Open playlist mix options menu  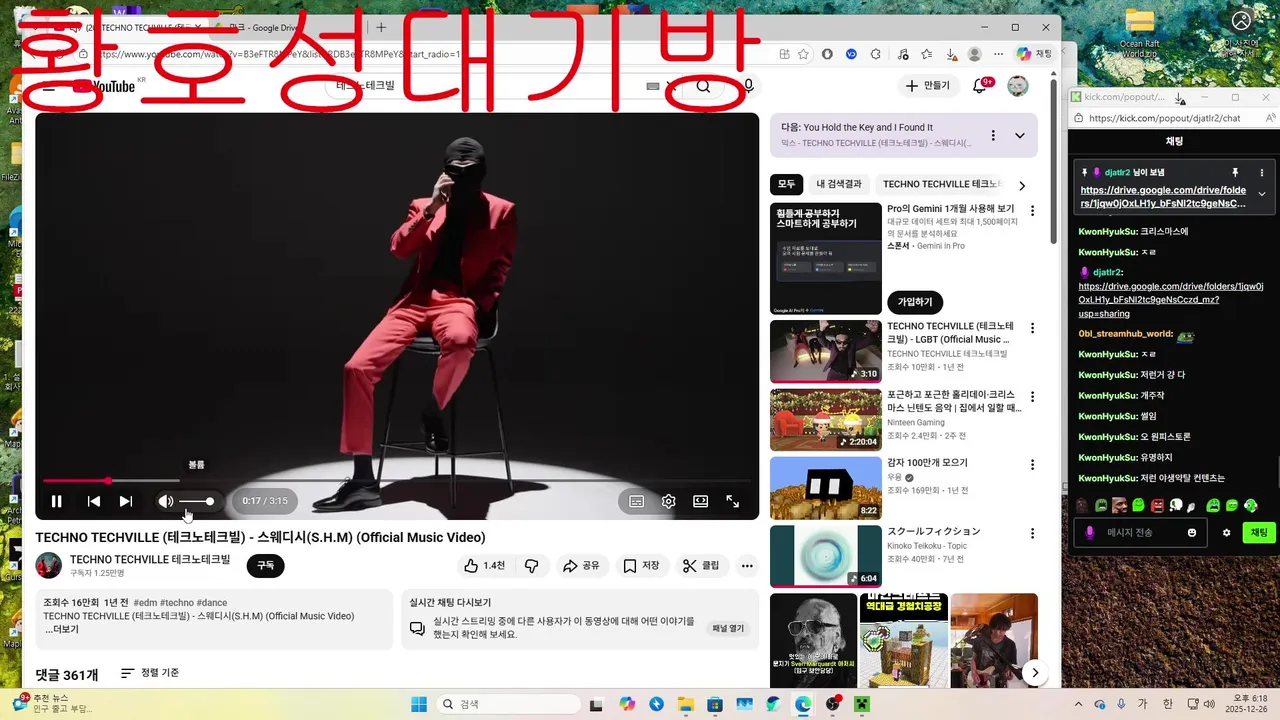[x=993, y=135]
